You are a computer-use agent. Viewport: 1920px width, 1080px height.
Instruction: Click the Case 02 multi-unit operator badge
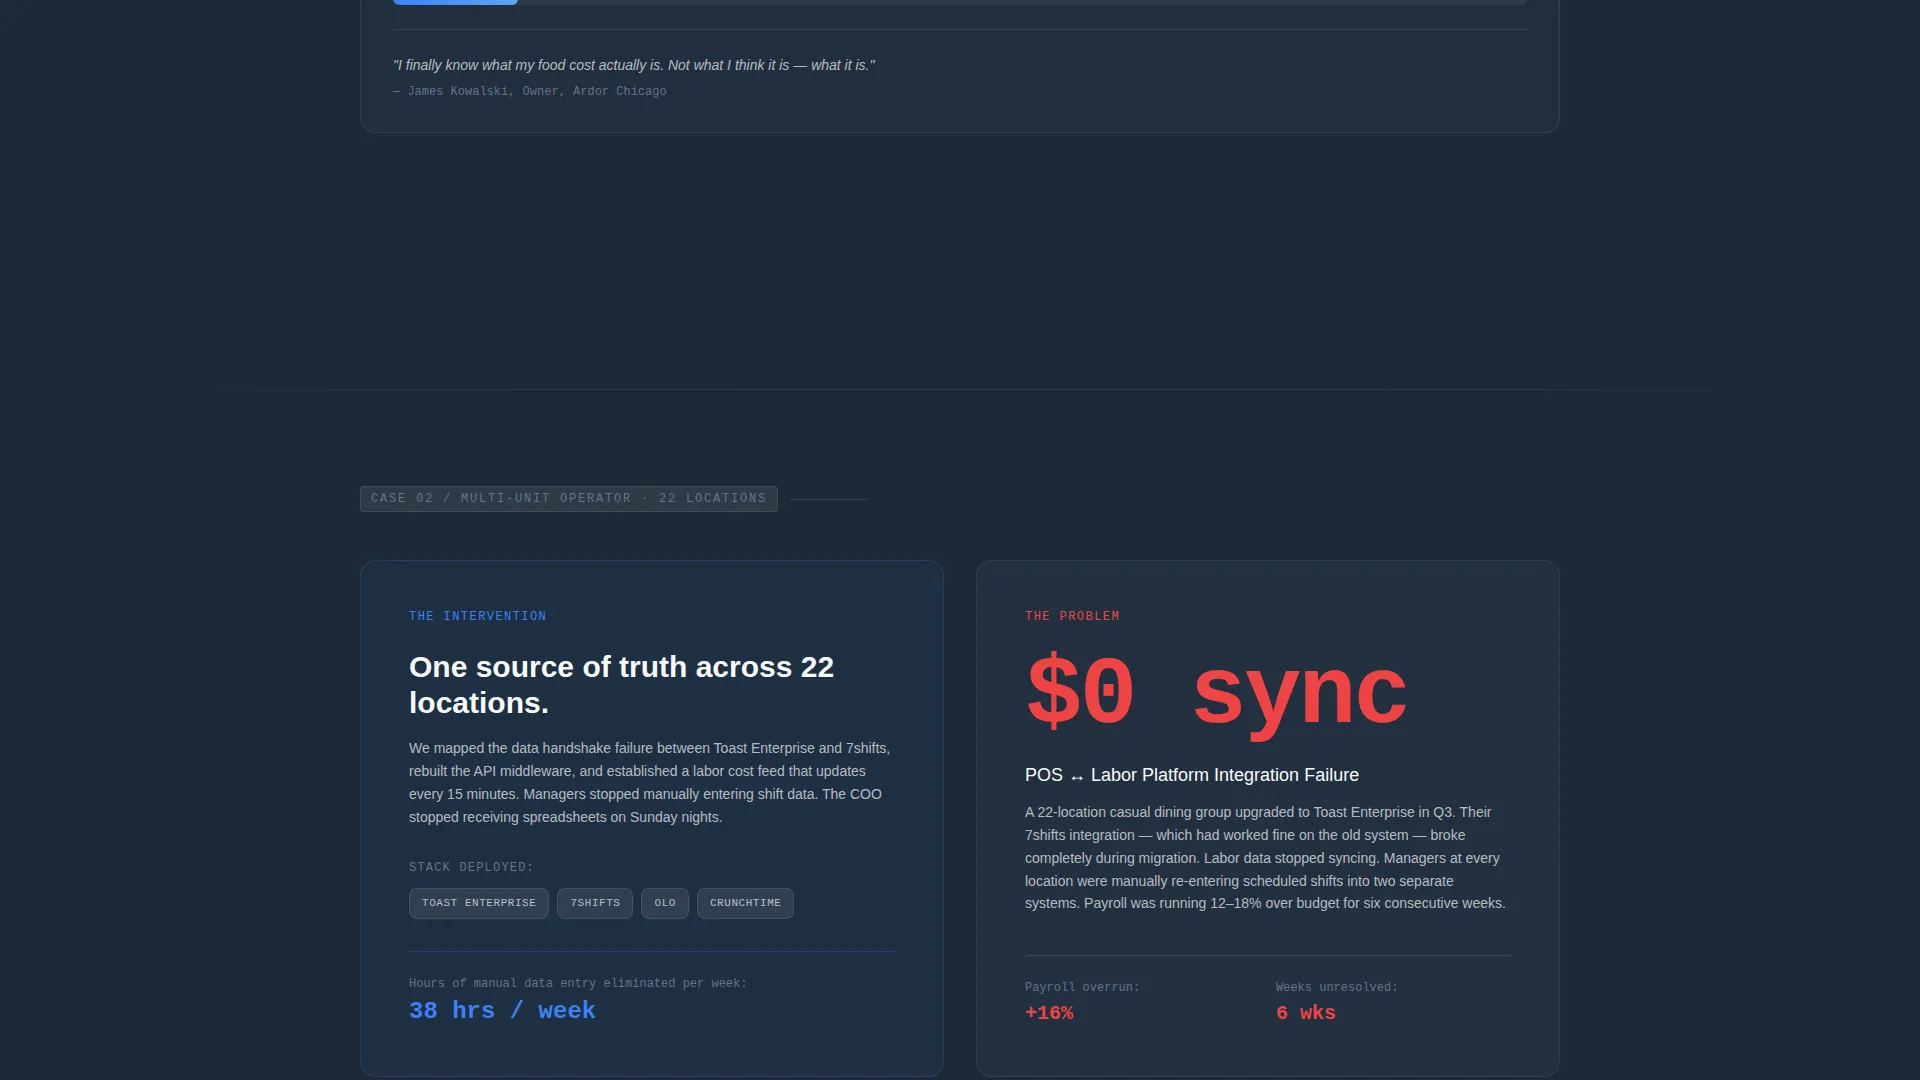568,498
